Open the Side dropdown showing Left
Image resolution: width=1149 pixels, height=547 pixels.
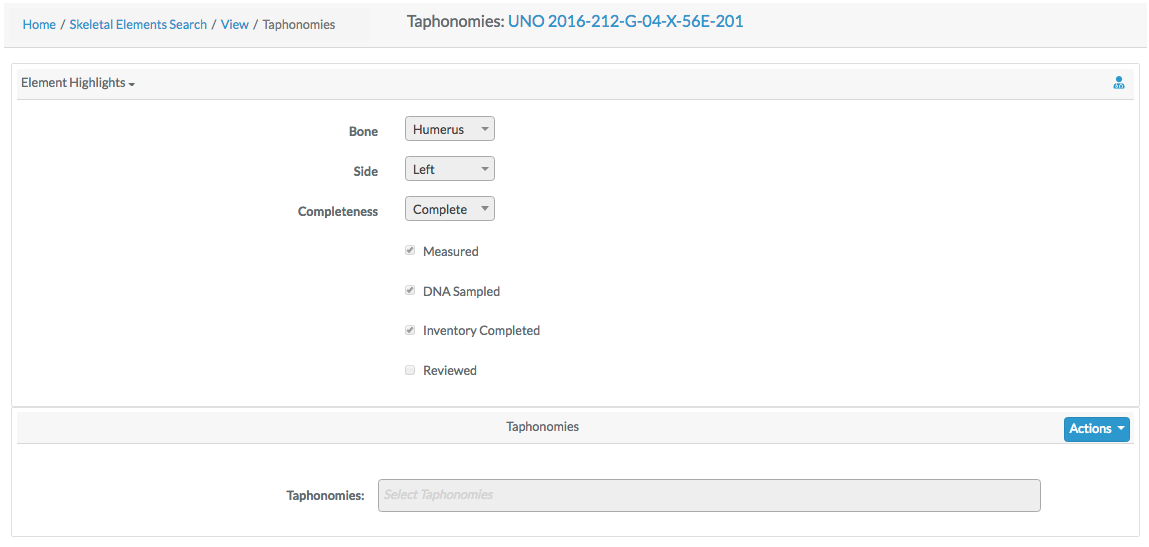pos(450,169)
